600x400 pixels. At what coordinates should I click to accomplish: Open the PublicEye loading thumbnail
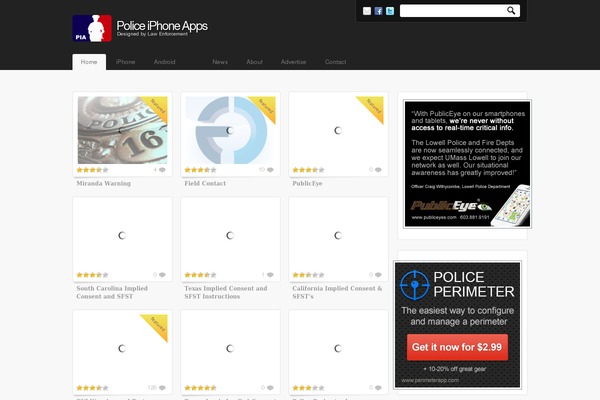click(x=338, y=130)
